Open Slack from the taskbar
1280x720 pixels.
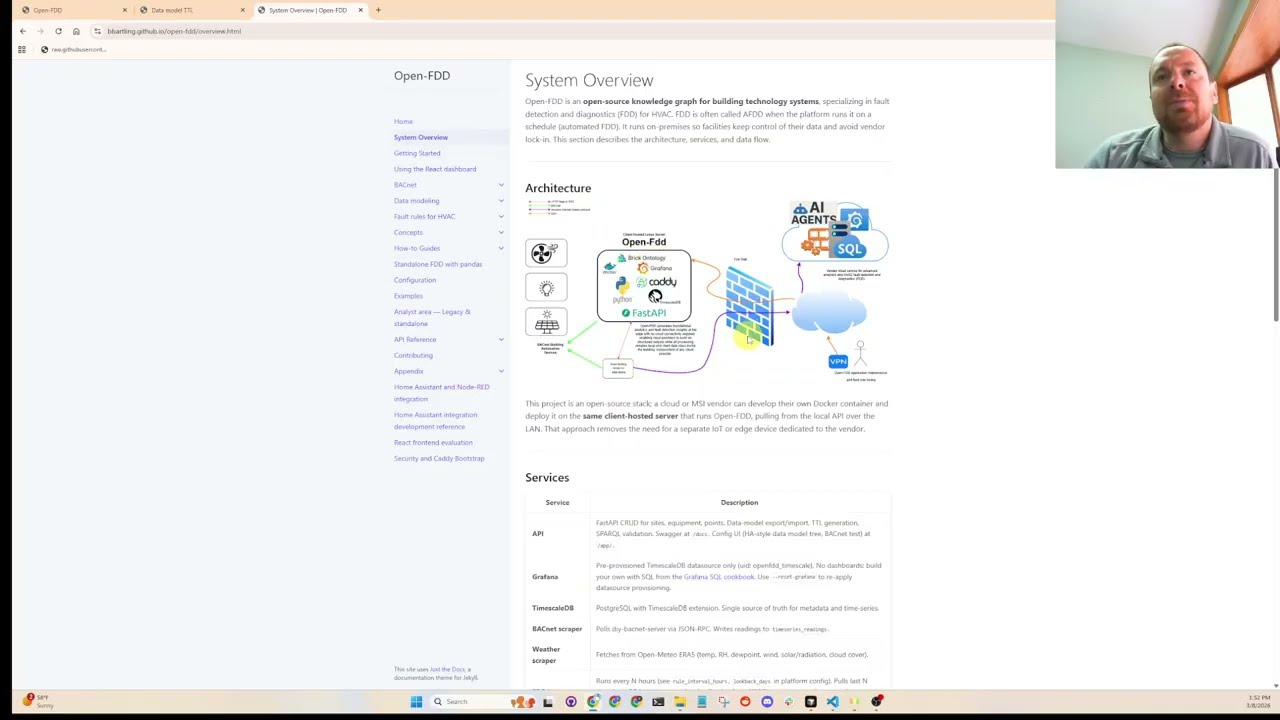[x=789, y=701]
